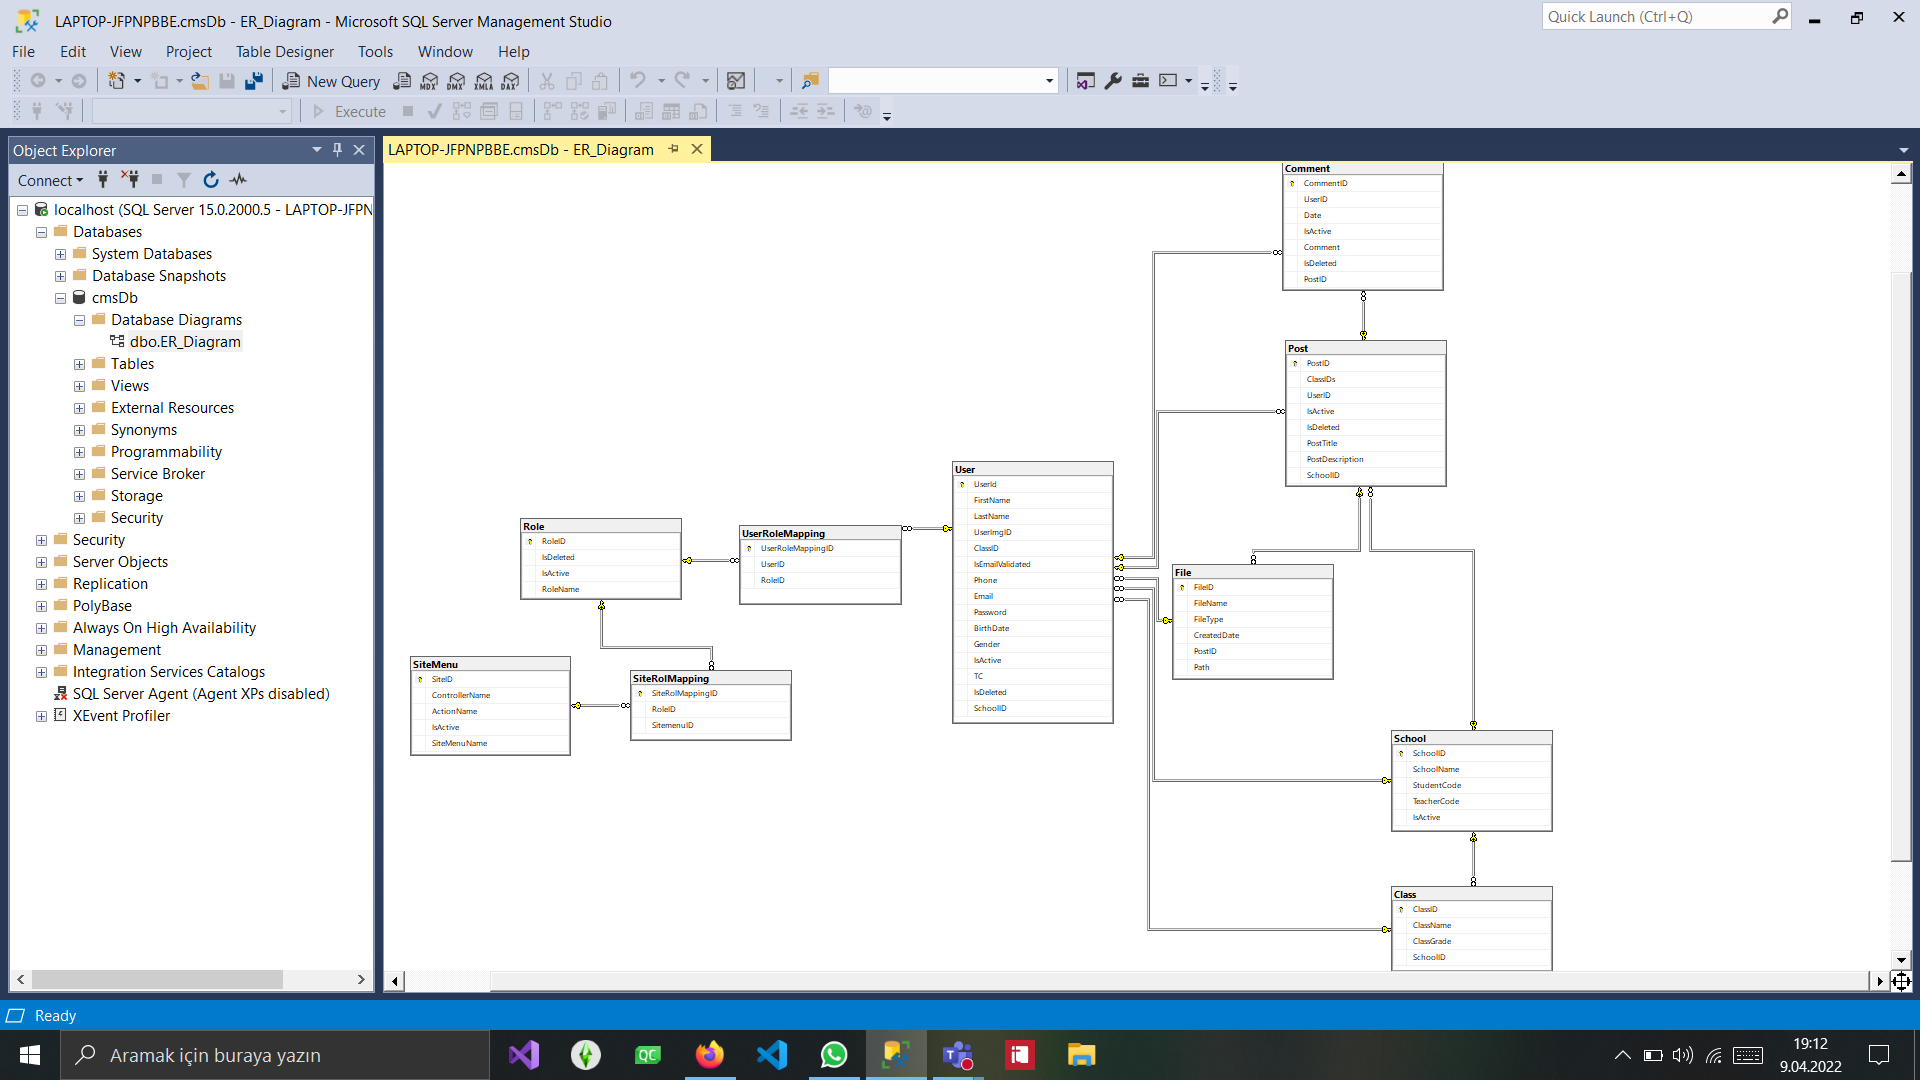The image size is (1928, 1088).
Task: Click the Analysis Services MDX Query icon
Action: (x=430, y=81)
